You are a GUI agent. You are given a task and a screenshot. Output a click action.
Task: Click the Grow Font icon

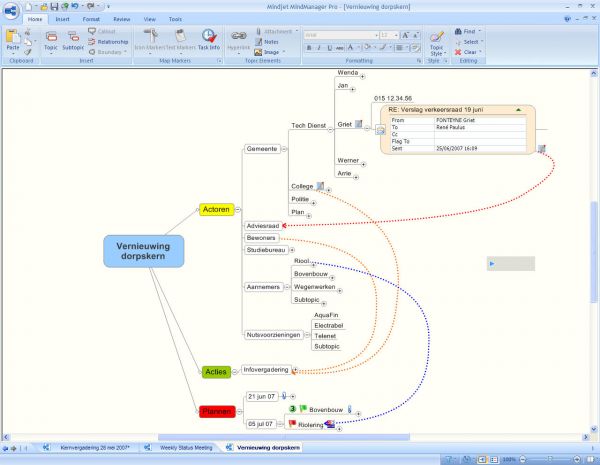tap(405, 35)
